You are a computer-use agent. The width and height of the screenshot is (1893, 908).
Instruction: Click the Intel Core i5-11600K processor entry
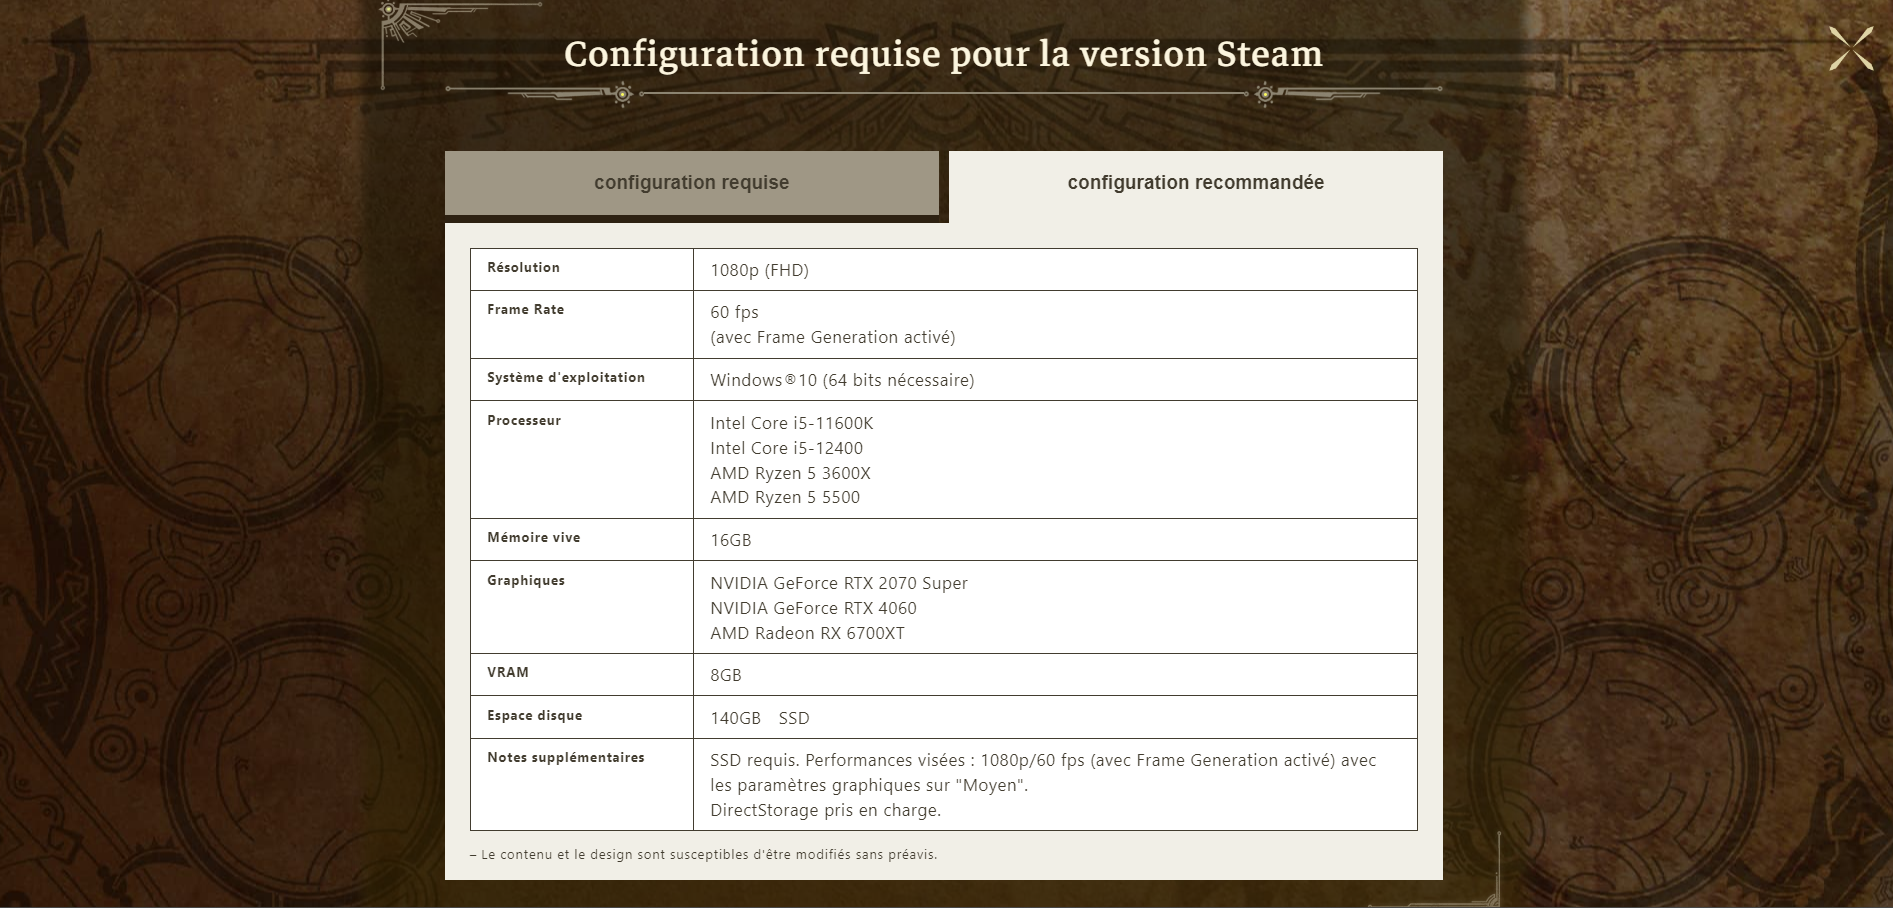coord(791,423)
